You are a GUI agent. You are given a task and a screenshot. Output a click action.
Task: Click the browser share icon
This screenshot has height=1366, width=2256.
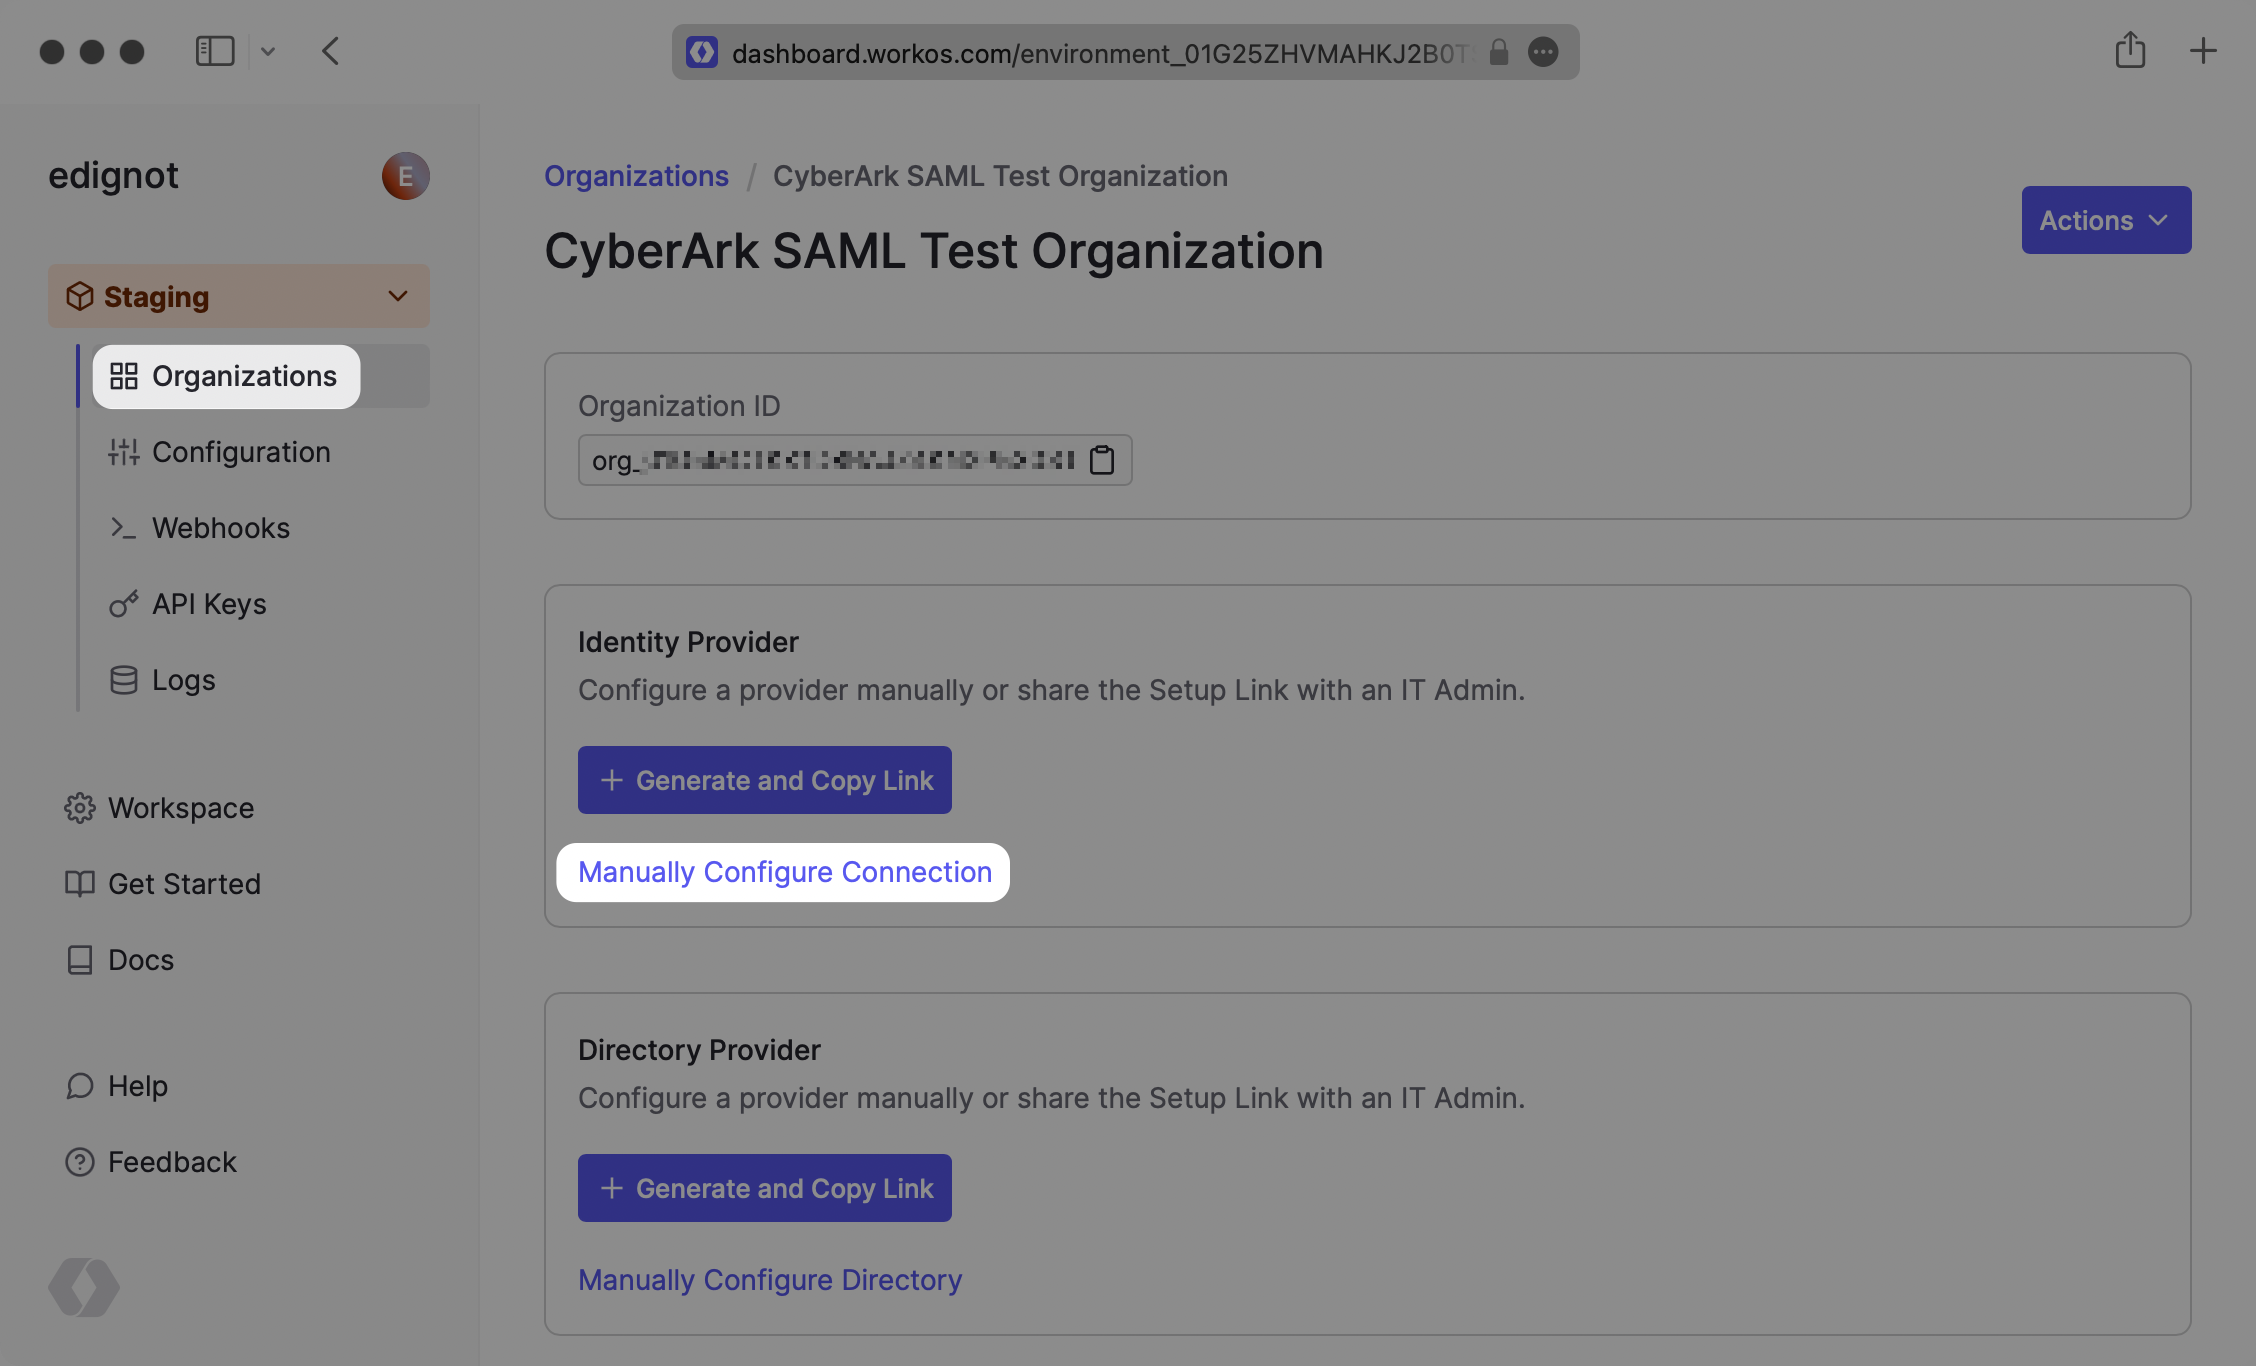point(2130,50)
